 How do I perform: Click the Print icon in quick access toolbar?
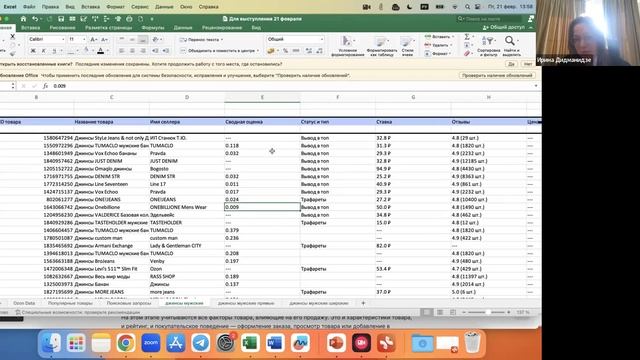[129, 19]
